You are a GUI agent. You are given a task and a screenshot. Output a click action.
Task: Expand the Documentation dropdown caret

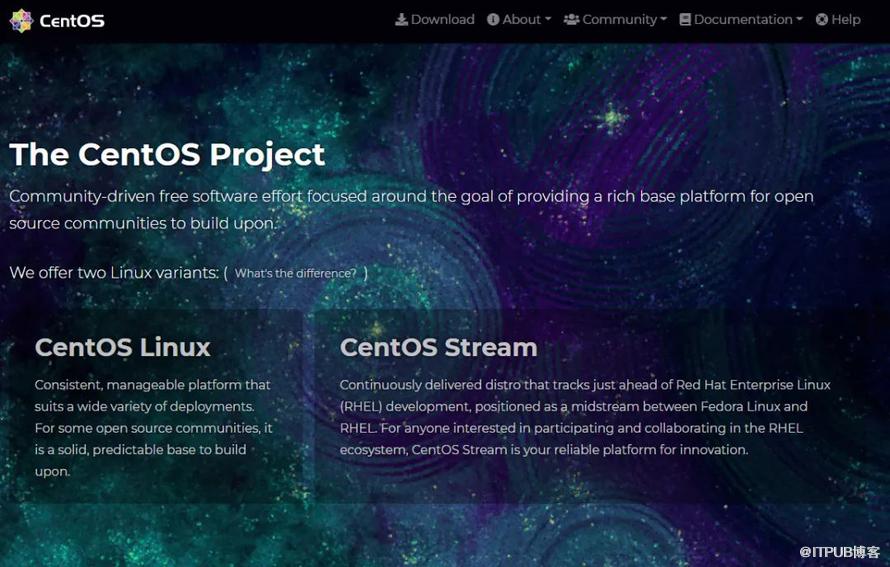(x=800, y=19)
